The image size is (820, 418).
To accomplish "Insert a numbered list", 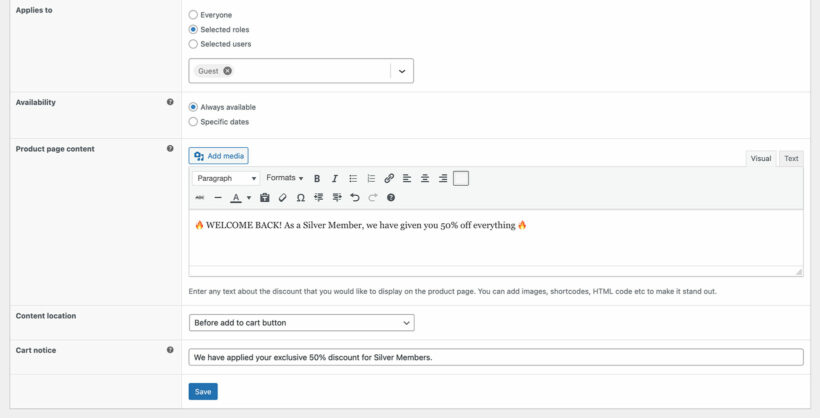I will click(x=371, y=178).
